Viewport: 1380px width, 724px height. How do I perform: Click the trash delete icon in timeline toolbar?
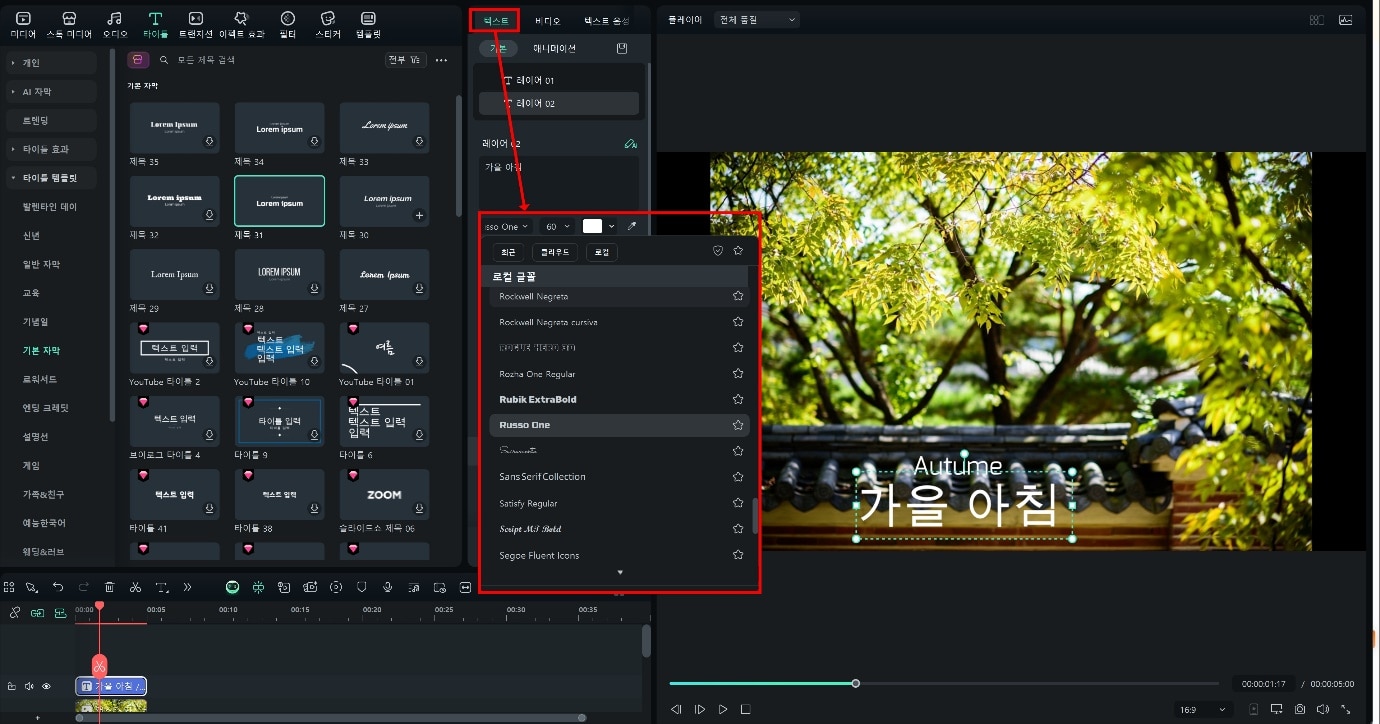coord(110,587)
